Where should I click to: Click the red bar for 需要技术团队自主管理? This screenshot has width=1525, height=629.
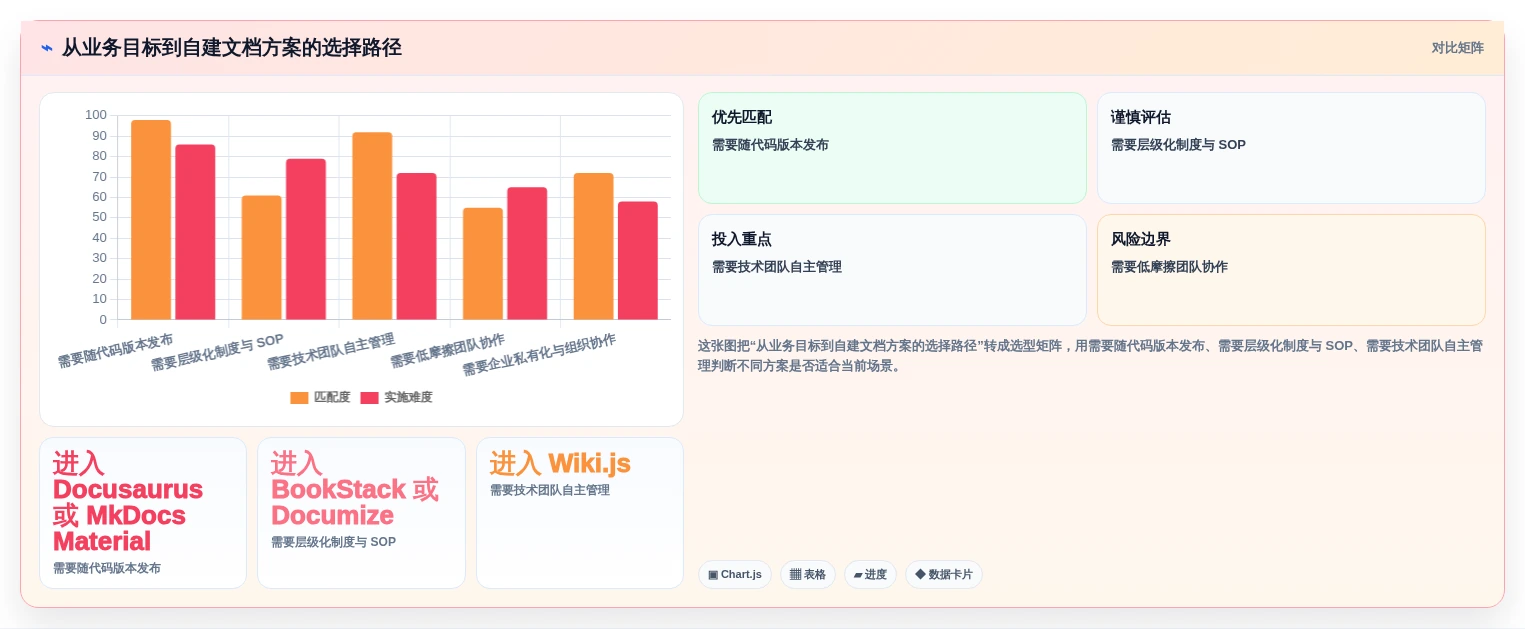pos(416,246)
